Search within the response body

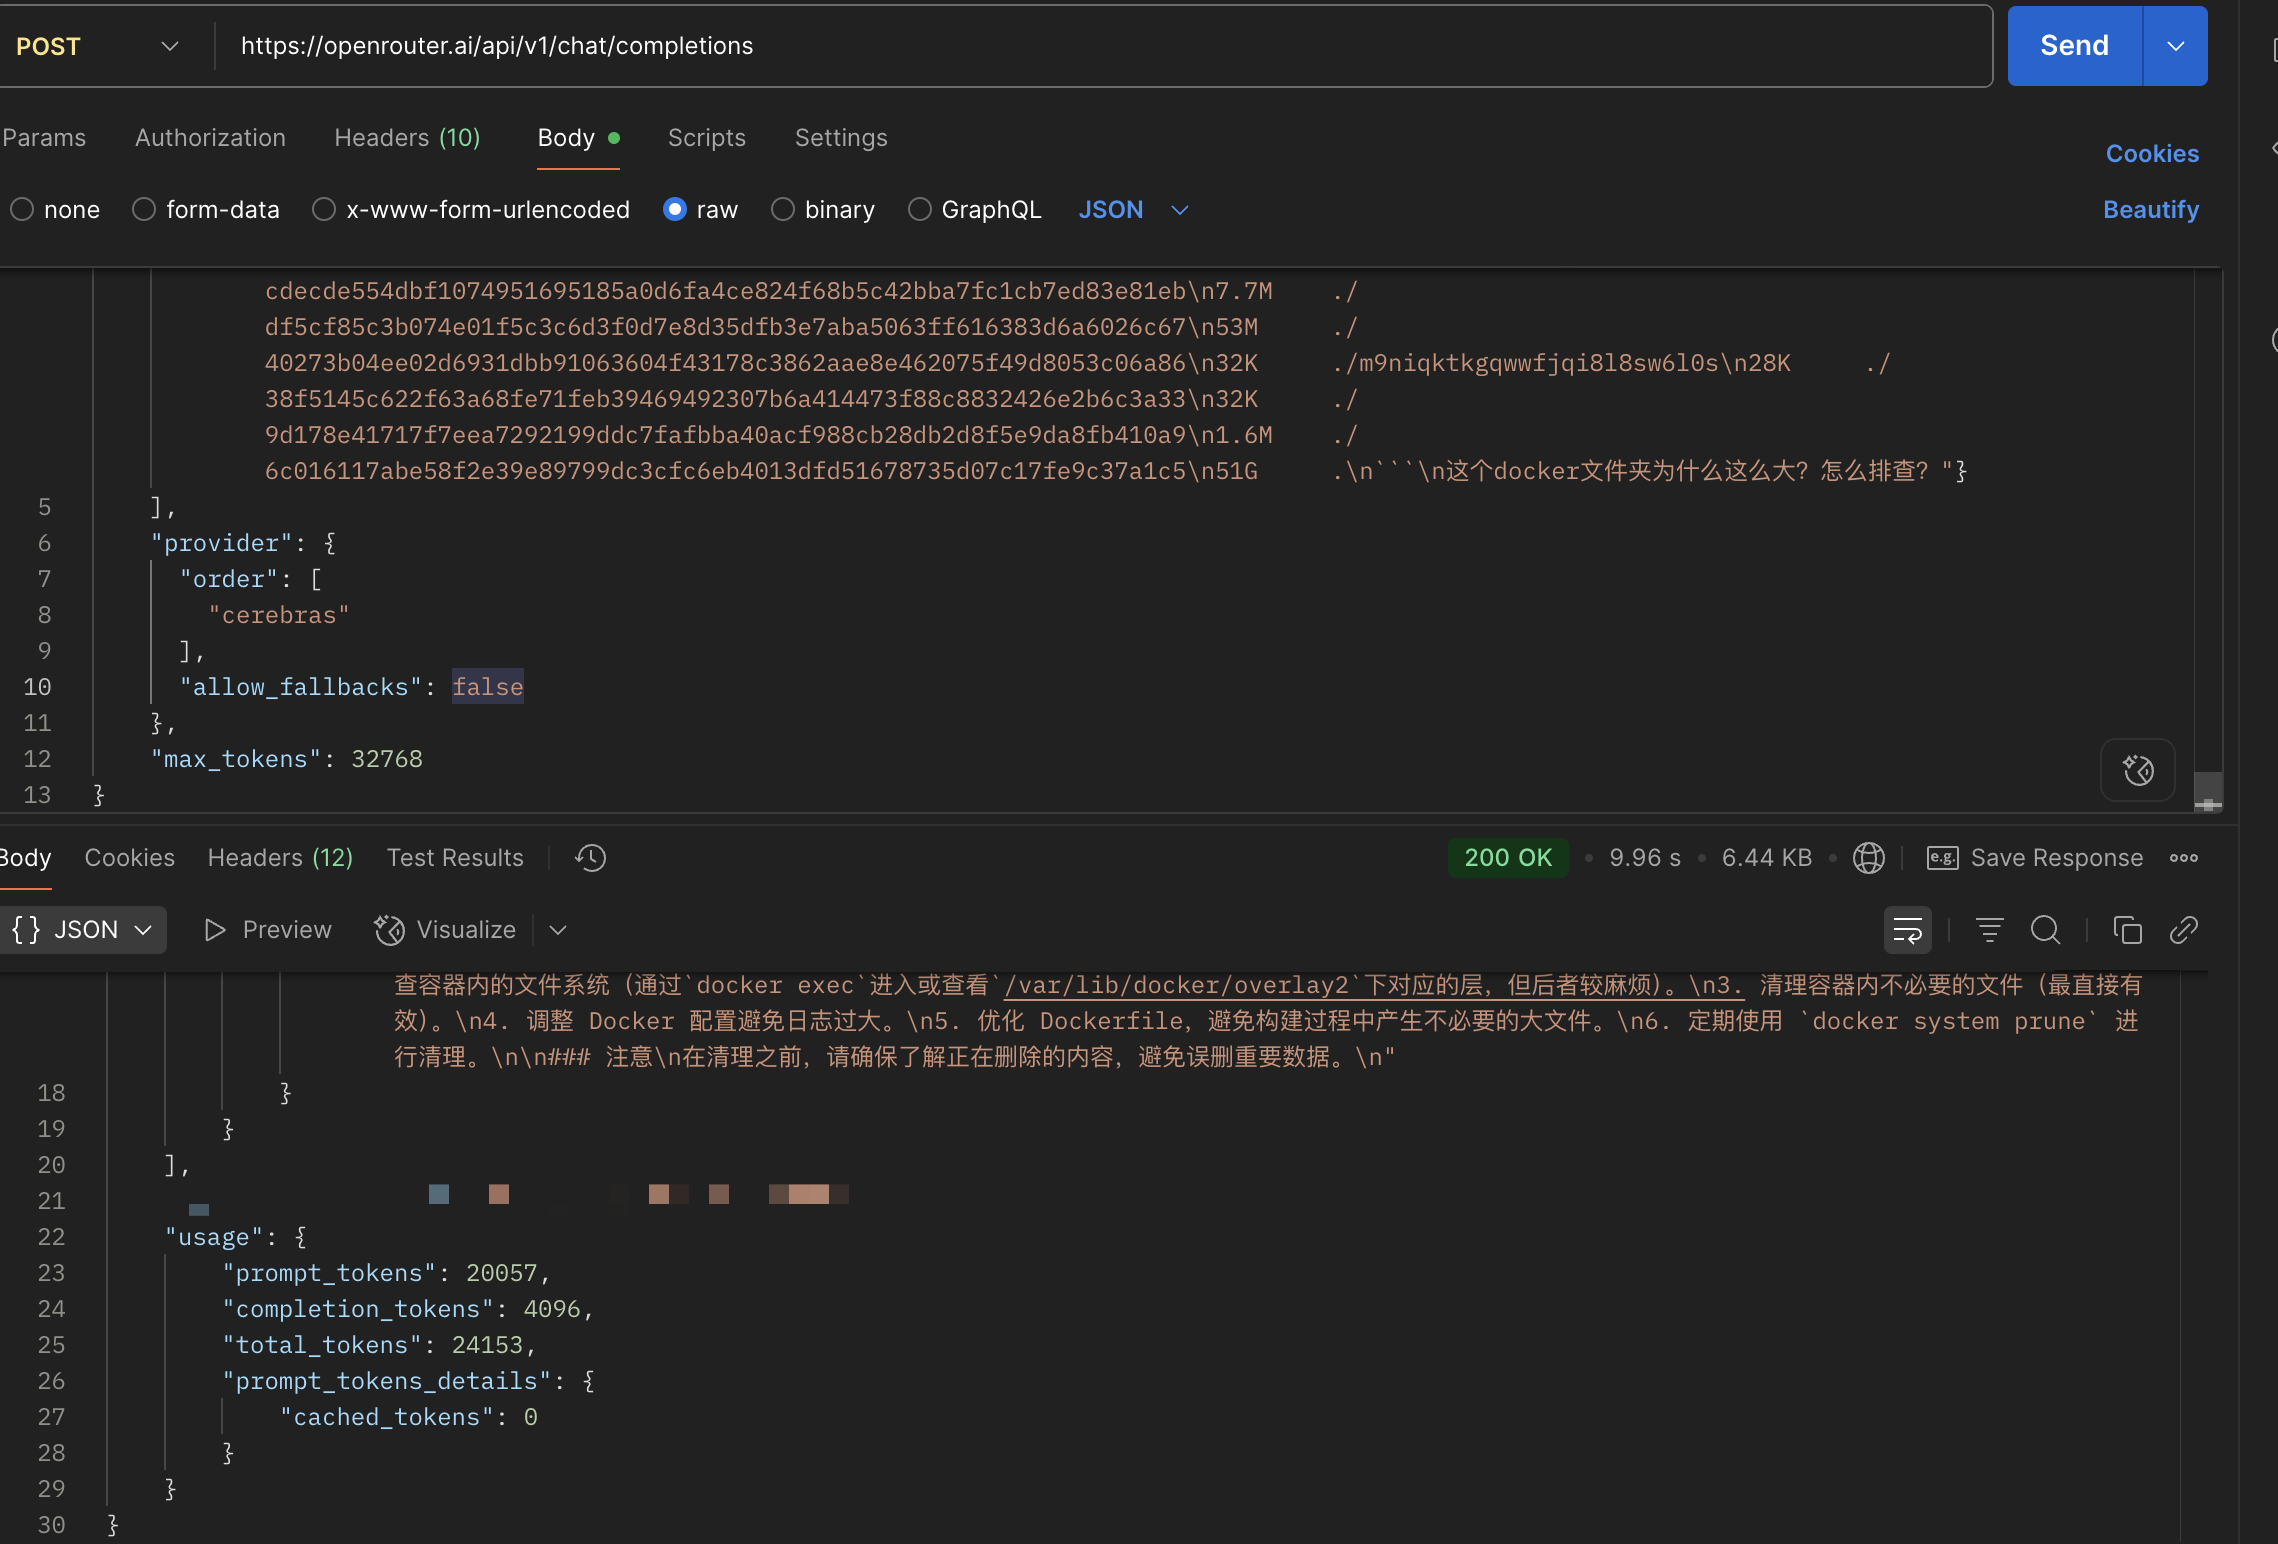point(2045,930)
